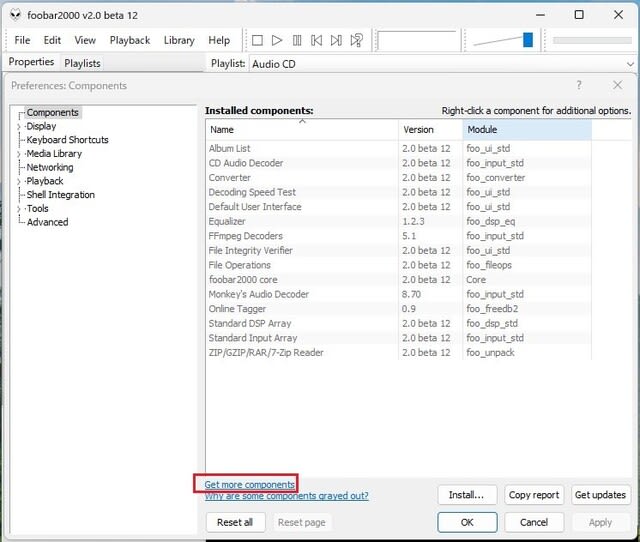640x542 pixels.
Task: Select the File Integrity Verifier row
Action: [x=399, y=251]
